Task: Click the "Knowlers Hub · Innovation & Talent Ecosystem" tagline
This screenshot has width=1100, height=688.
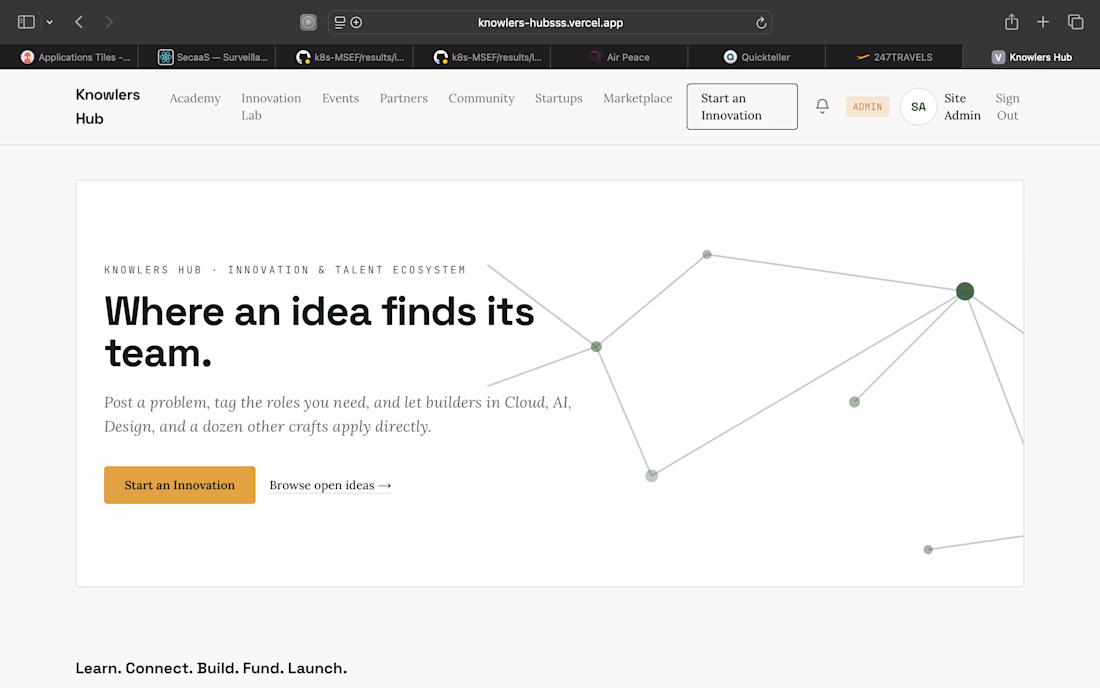Action: [285, 270]
